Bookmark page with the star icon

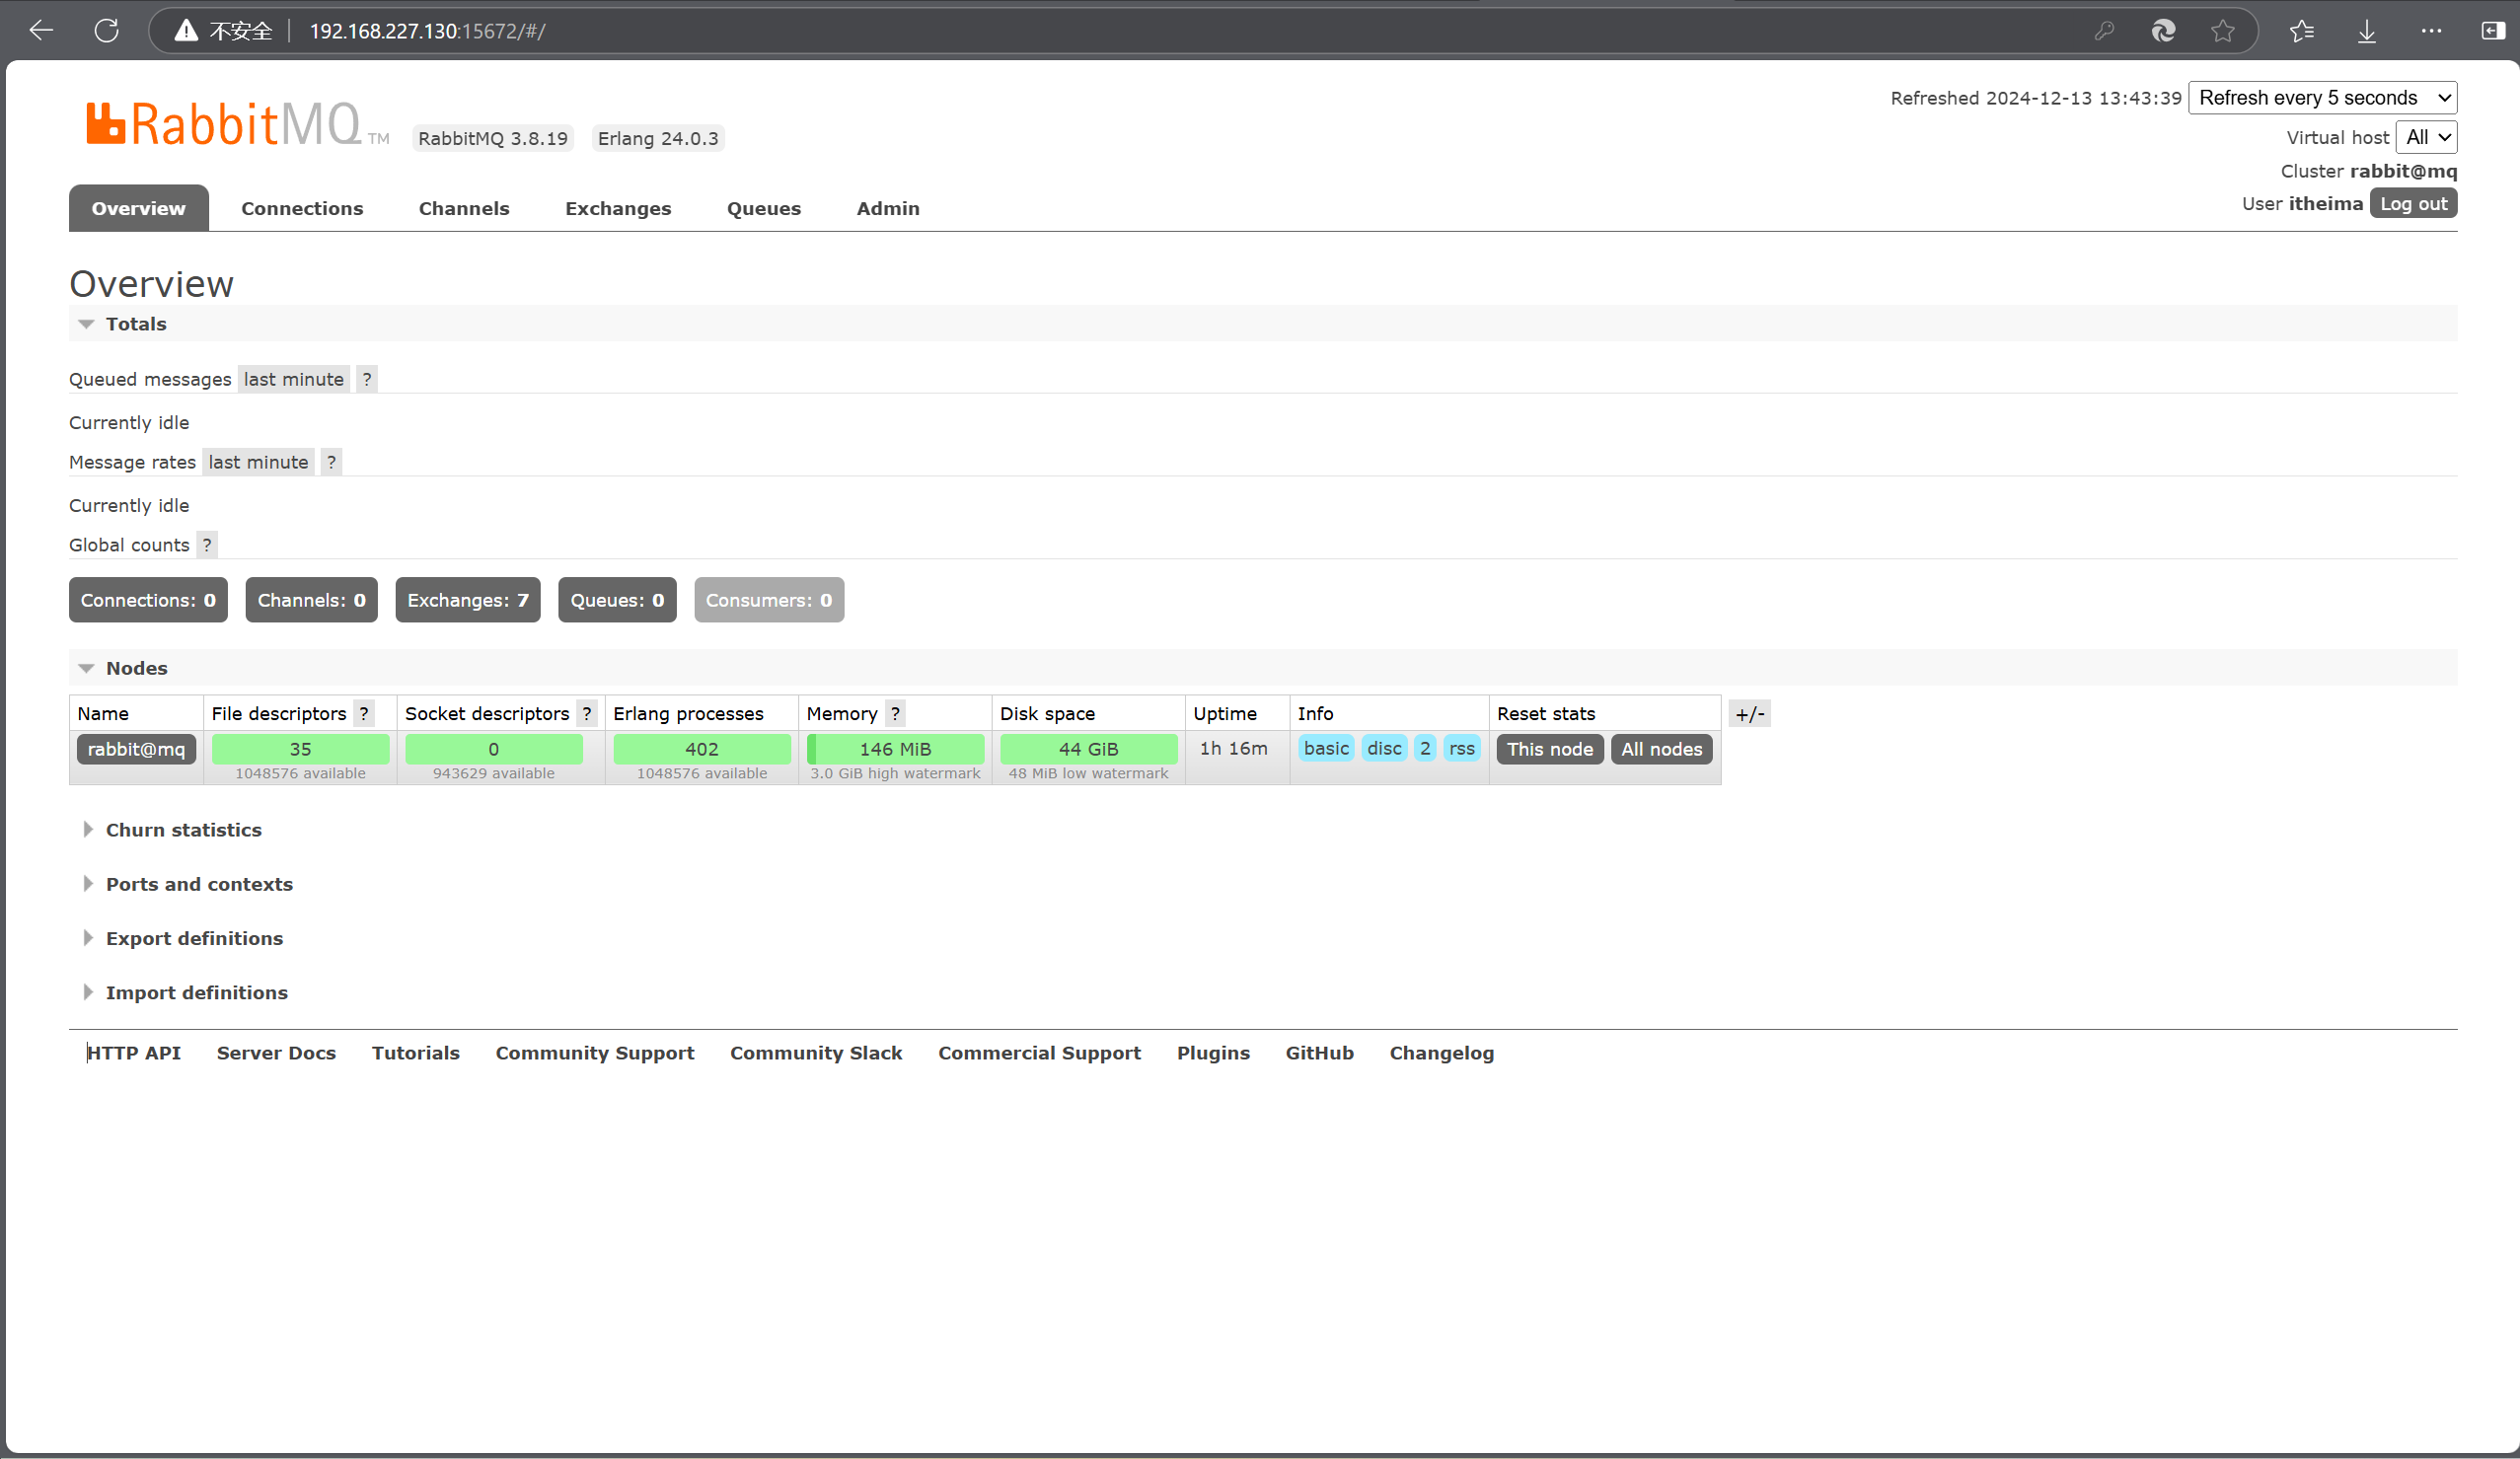tap(2222, 31)
